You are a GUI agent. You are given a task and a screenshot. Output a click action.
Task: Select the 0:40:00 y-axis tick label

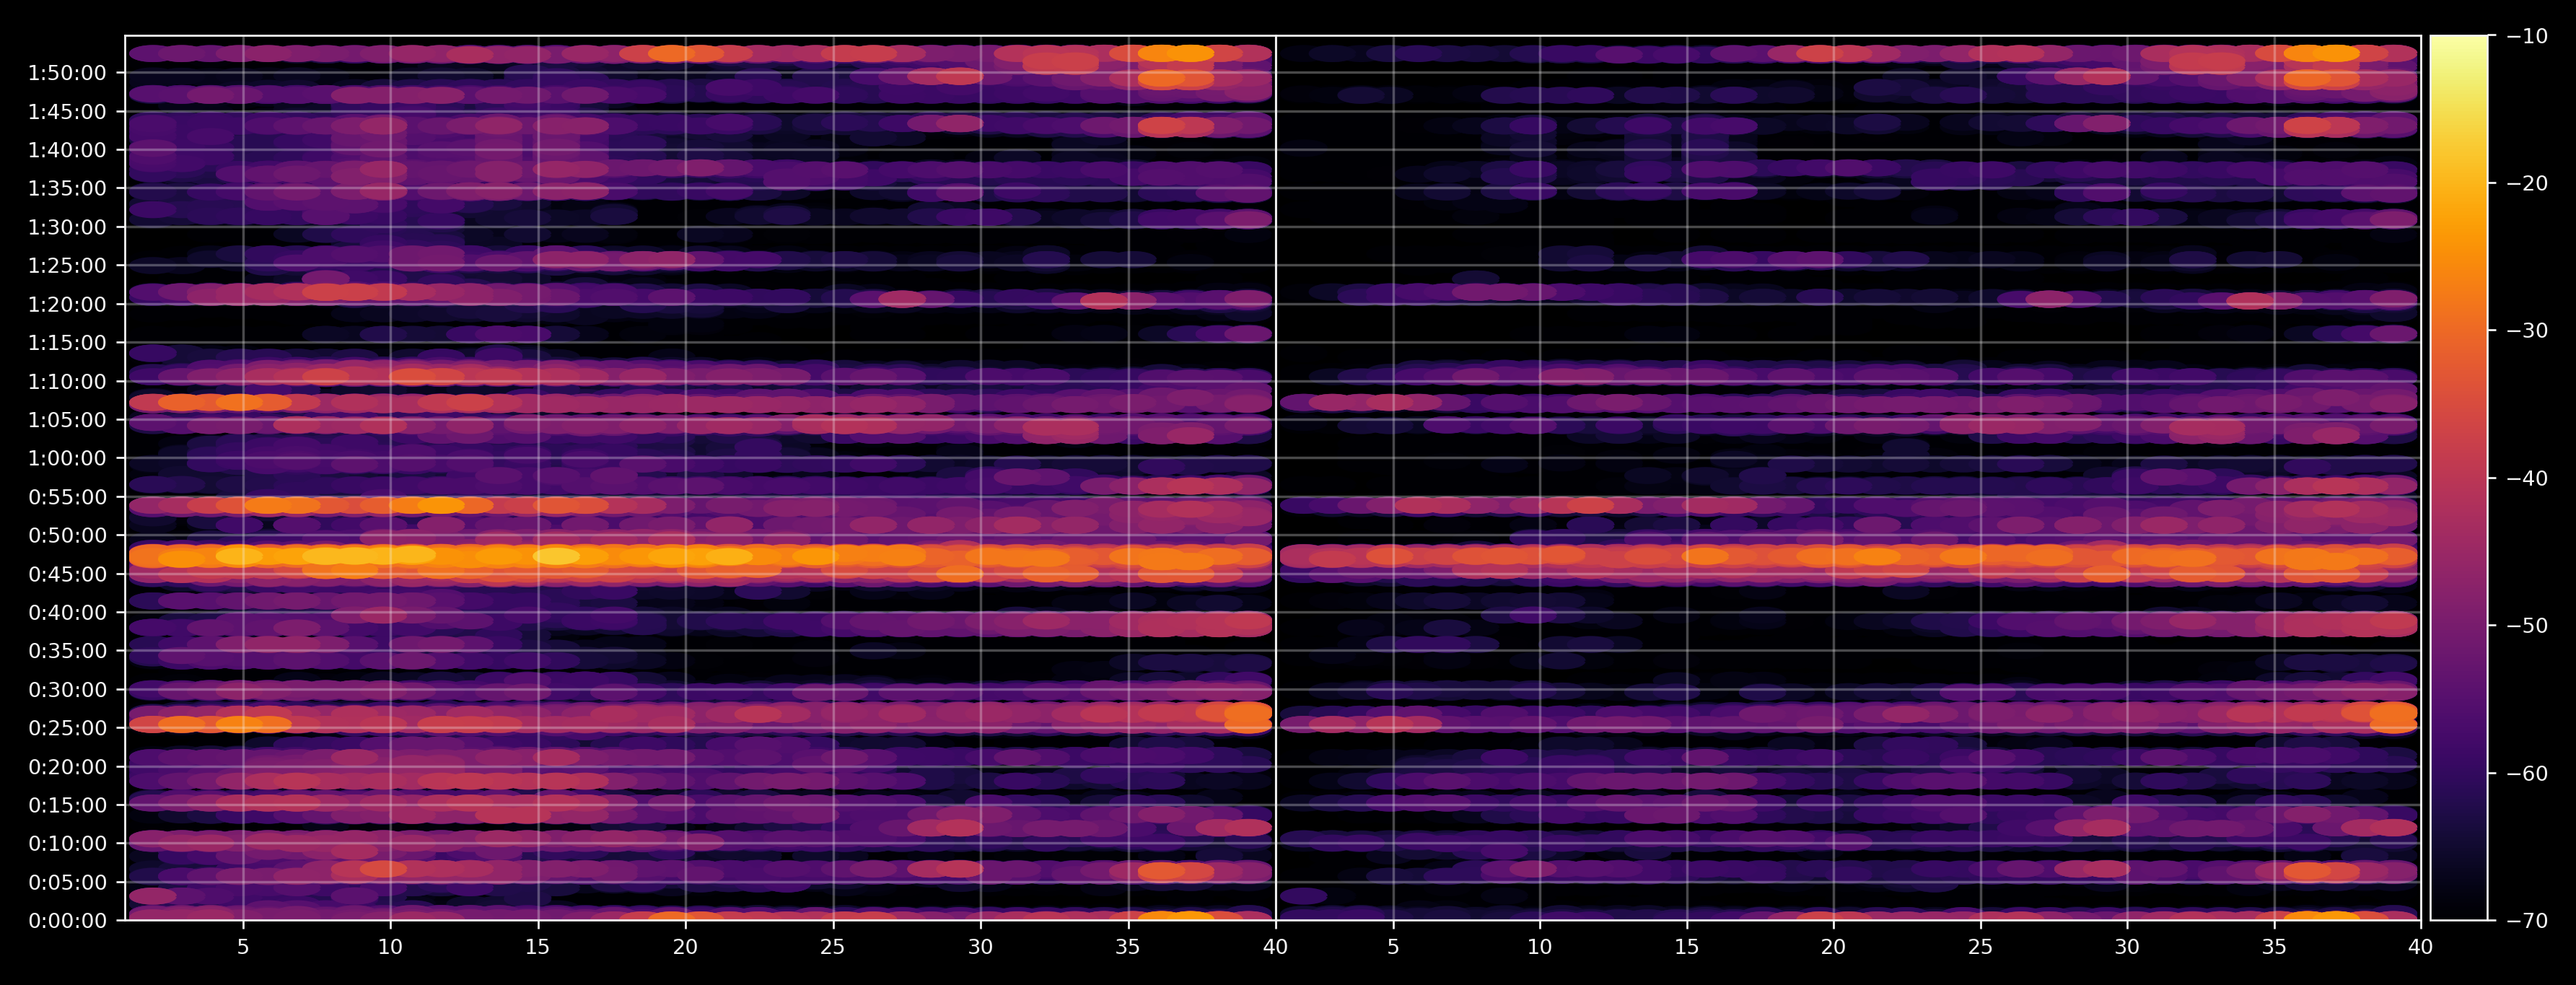tap(67, 613)
